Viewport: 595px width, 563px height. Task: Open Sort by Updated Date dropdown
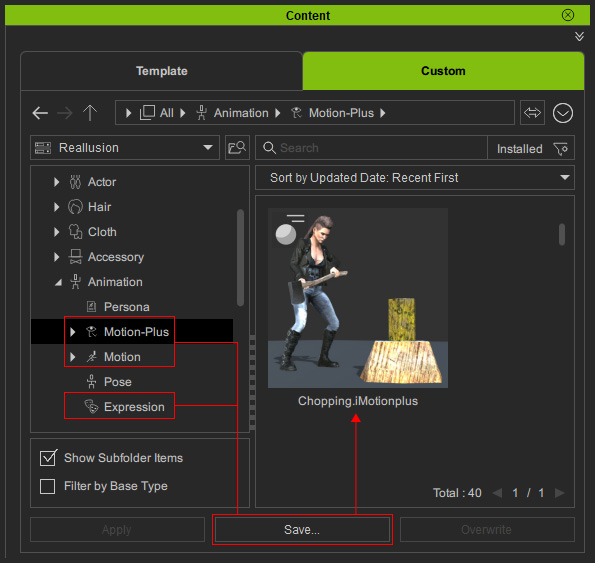(x=415, y=178)
